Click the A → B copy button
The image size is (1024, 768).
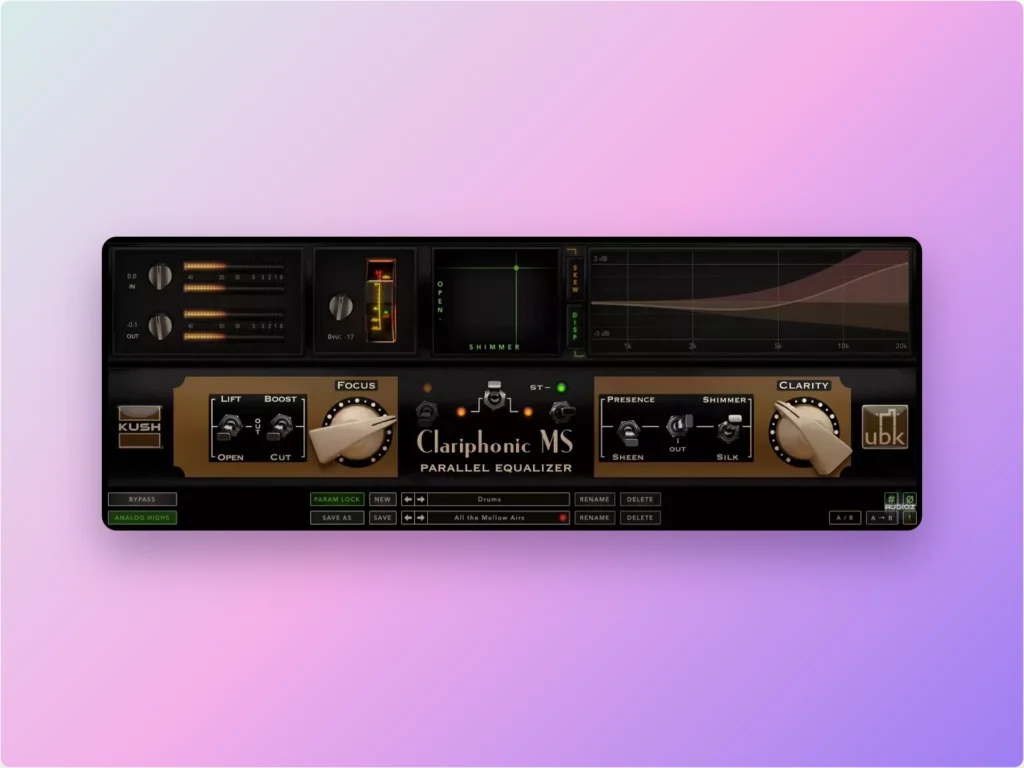(881, 518)
